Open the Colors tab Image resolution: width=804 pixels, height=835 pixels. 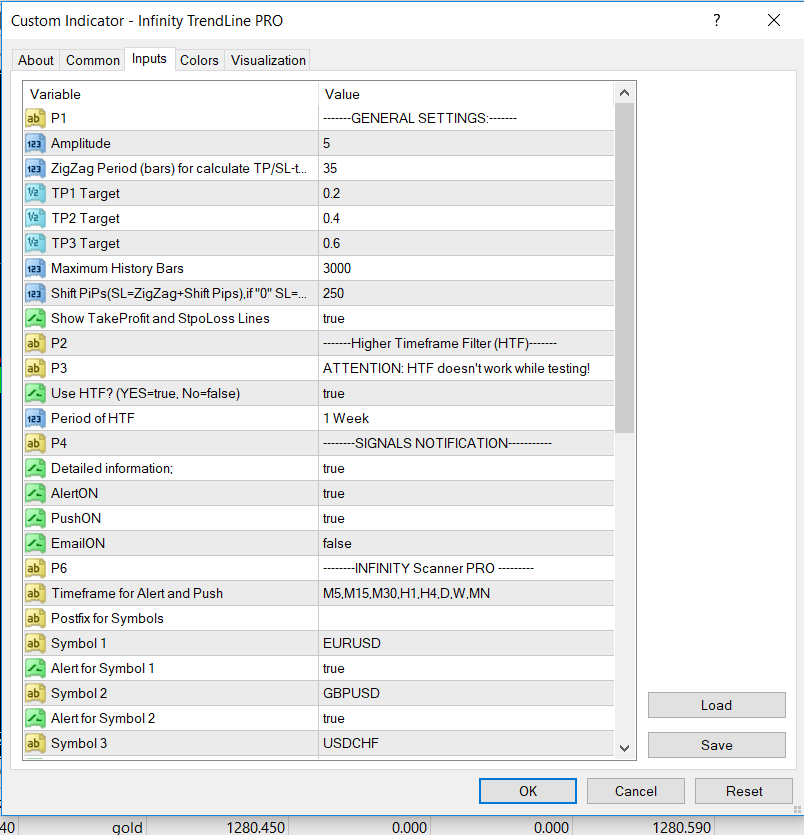(199, 60)
